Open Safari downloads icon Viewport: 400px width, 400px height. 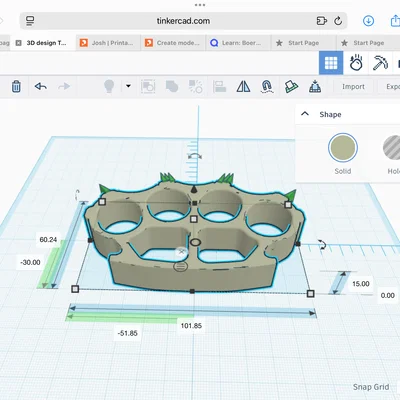pos(368,21)
